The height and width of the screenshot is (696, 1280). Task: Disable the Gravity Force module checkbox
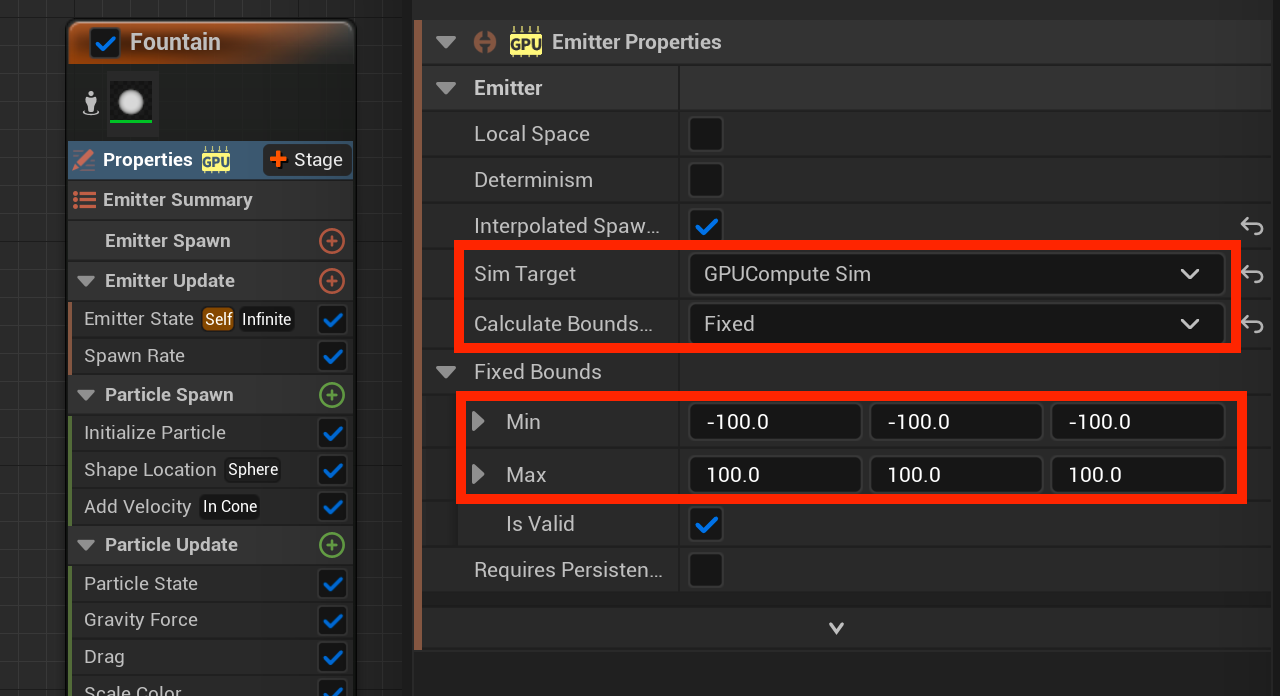pos(332,620)
